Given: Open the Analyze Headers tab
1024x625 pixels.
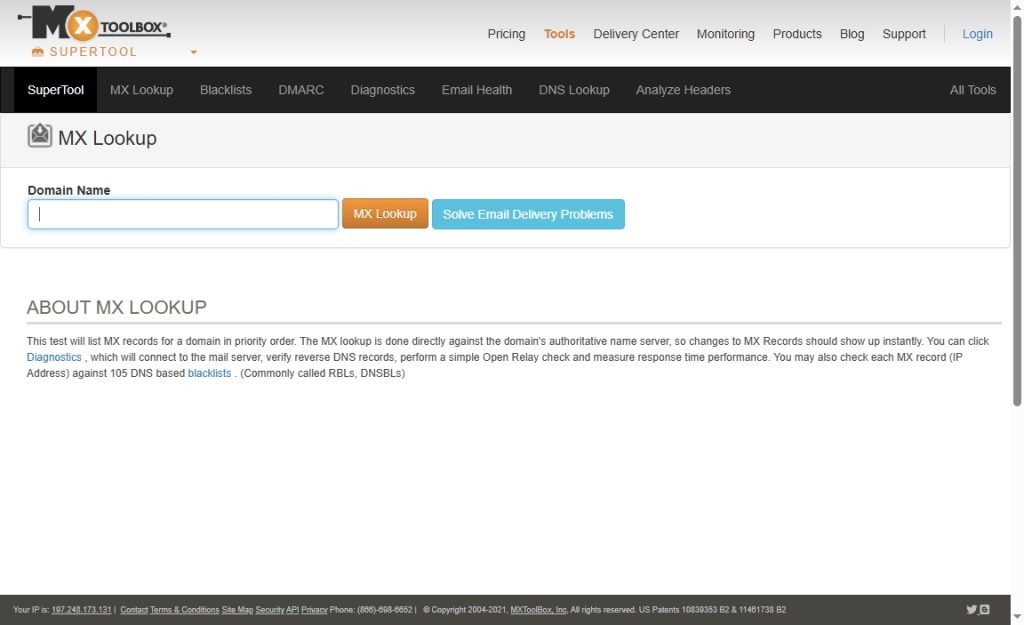Looking at the screenshot, I should pyautogui.click(x=683, y=90).
